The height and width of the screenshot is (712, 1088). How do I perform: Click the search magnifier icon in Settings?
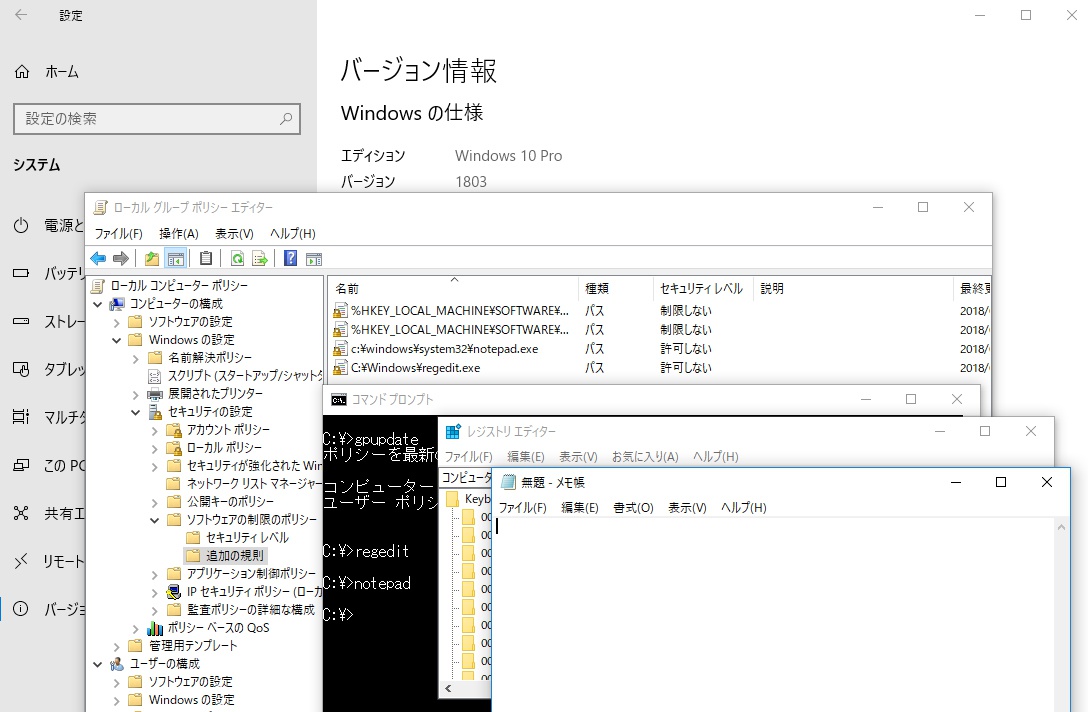[286, 119]
